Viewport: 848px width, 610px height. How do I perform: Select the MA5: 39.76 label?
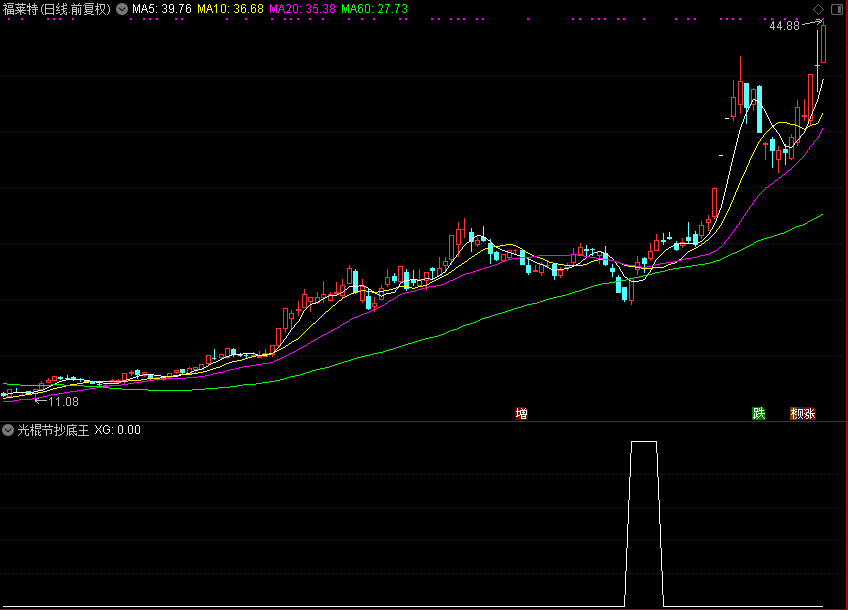point(162,9)
